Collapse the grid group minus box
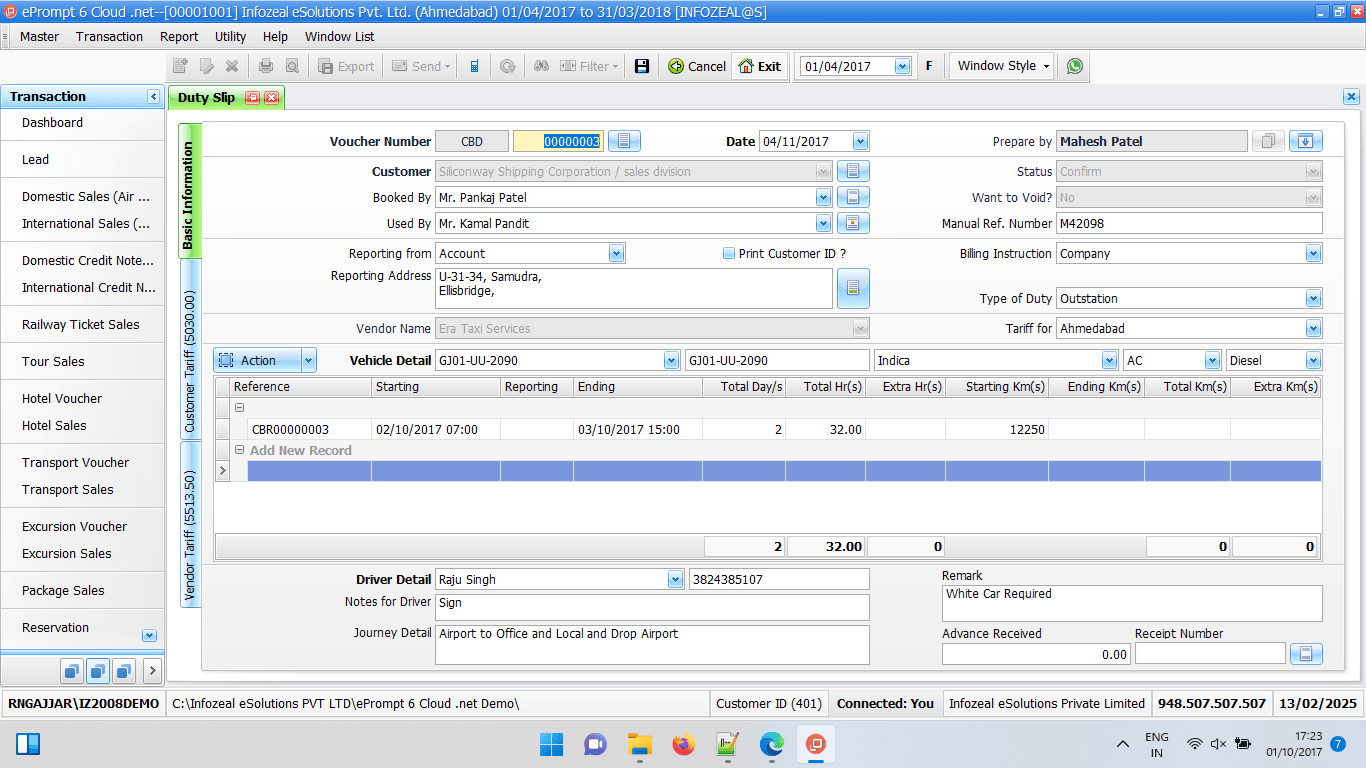 tap(239, 408)
